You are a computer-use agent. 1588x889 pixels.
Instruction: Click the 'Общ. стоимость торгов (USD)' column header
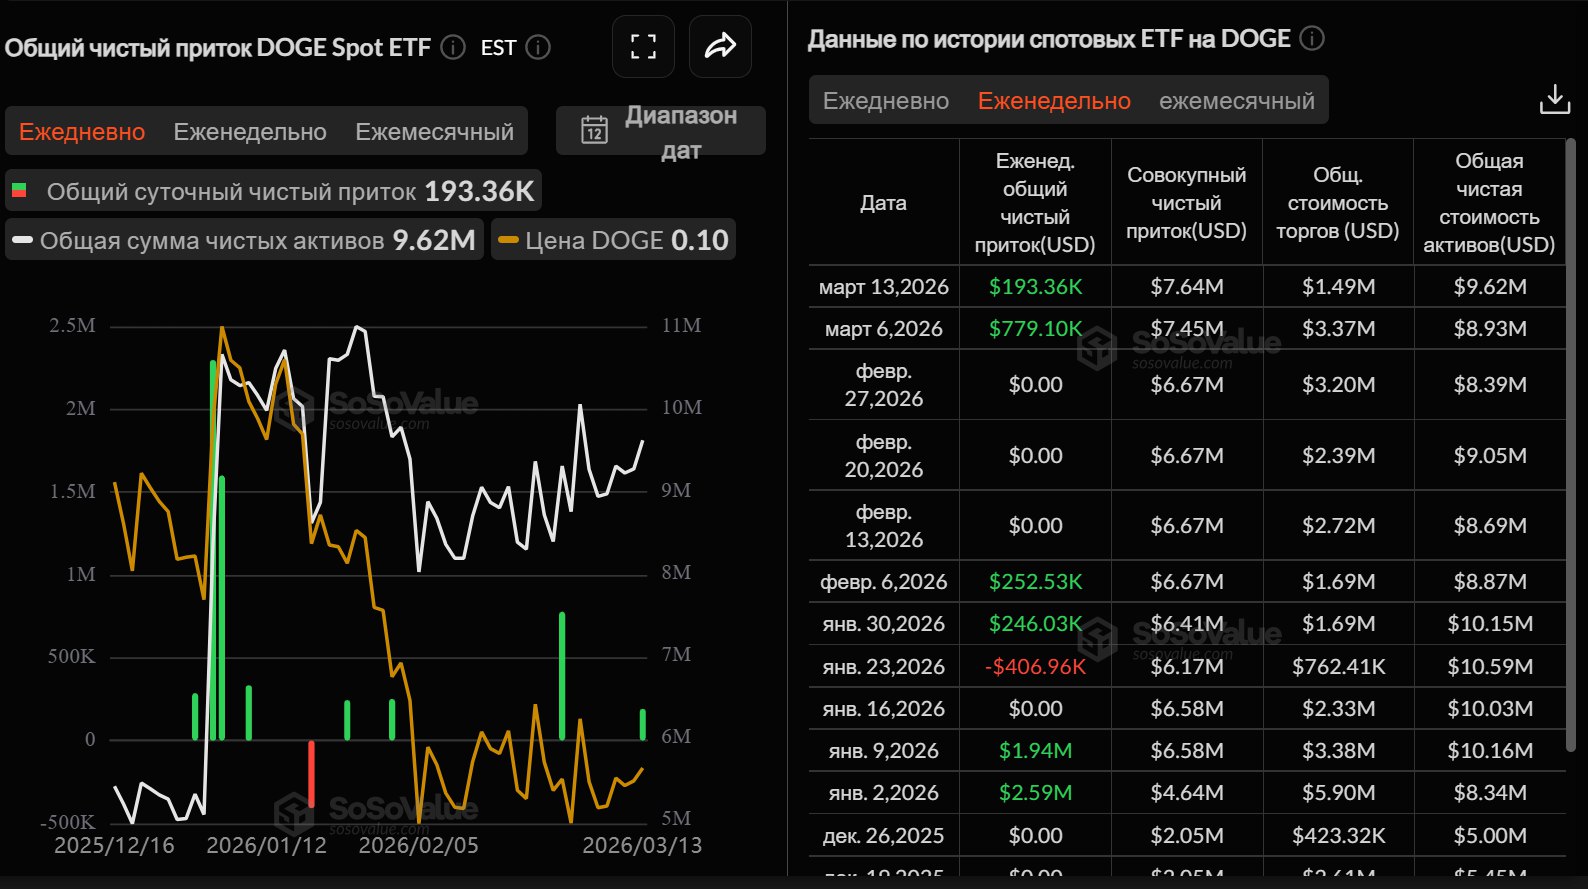point(1338,203)
